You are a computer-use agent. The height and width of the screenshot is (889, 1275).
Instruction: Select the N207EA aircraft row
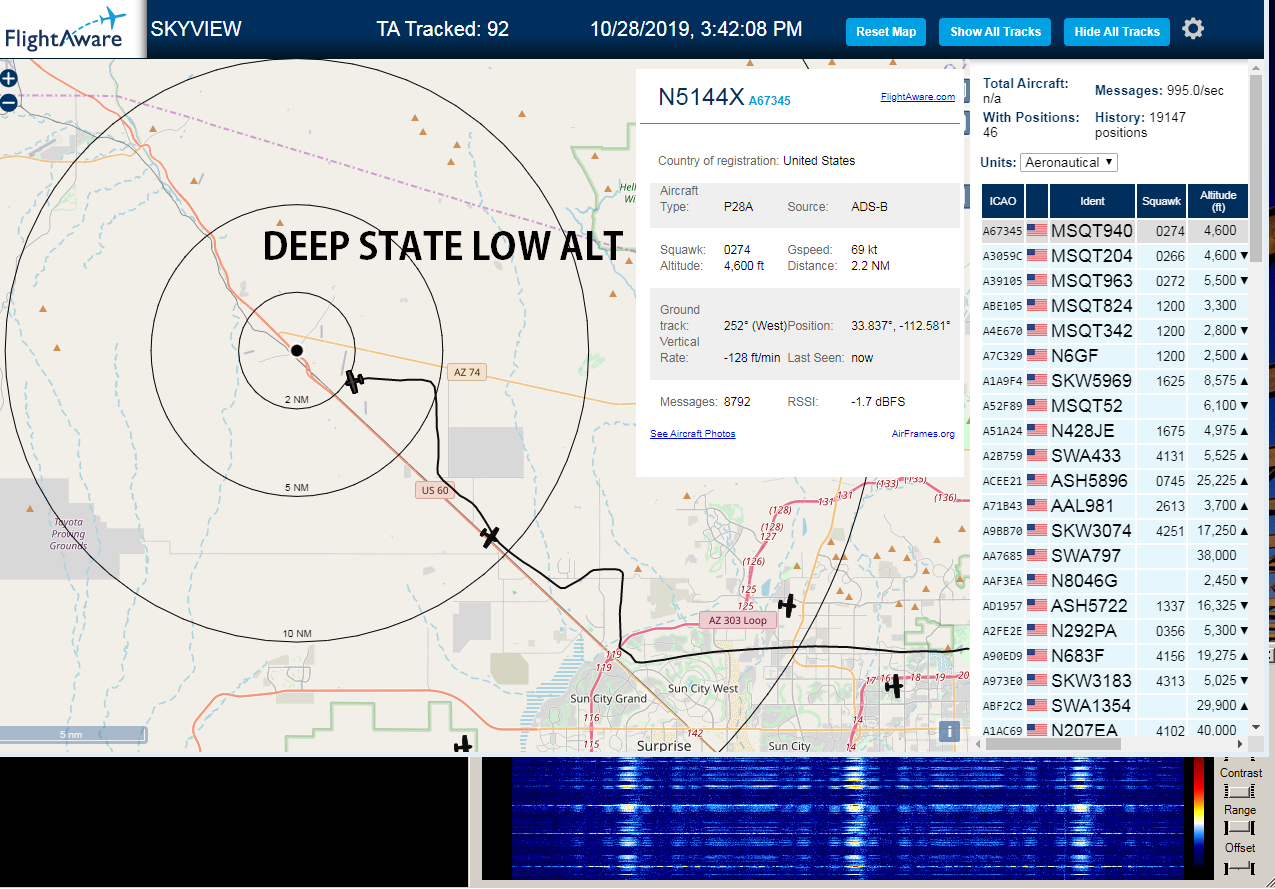[1115, 729]
